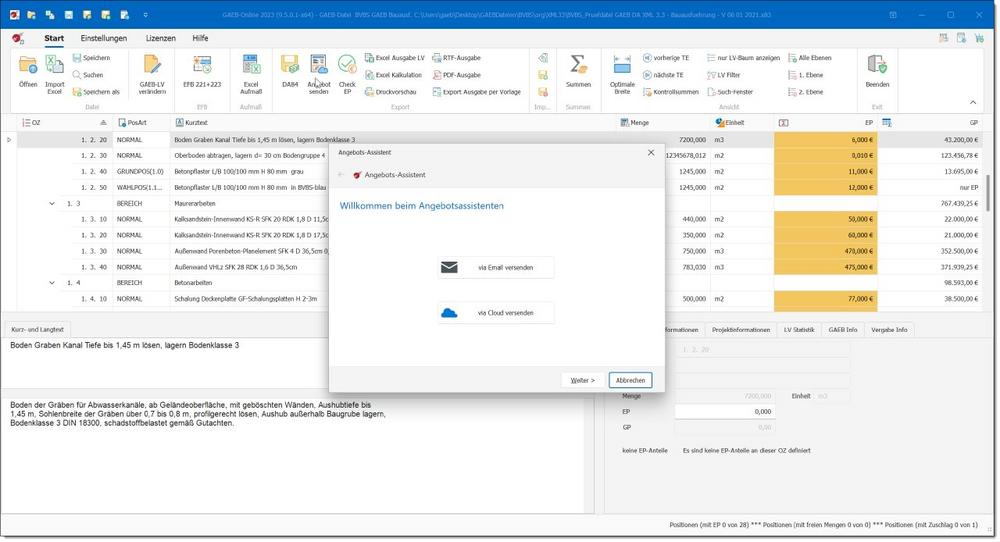Choose RTF-Ausgabe export
1000x542 pixels.
(457, 57)
